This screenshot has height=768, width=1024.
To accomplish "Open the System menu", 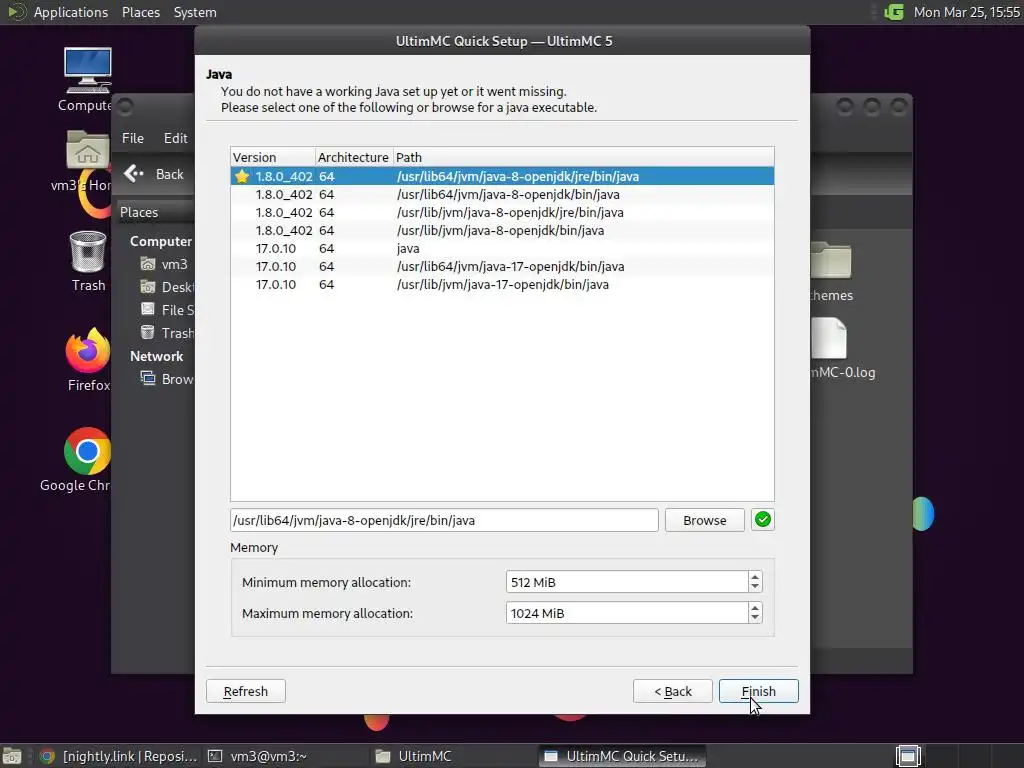I will [195, 12].
